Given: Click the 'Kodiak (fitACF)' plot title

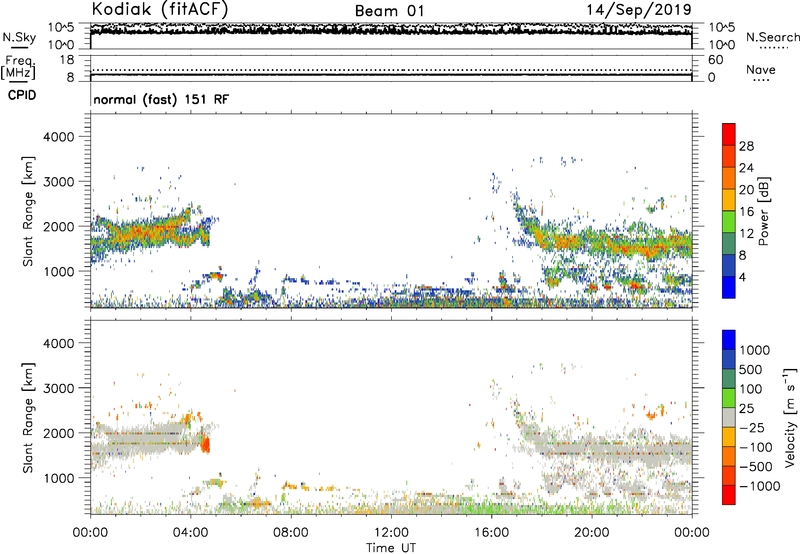Looking at the screenshot, I should tap(160, 9).
